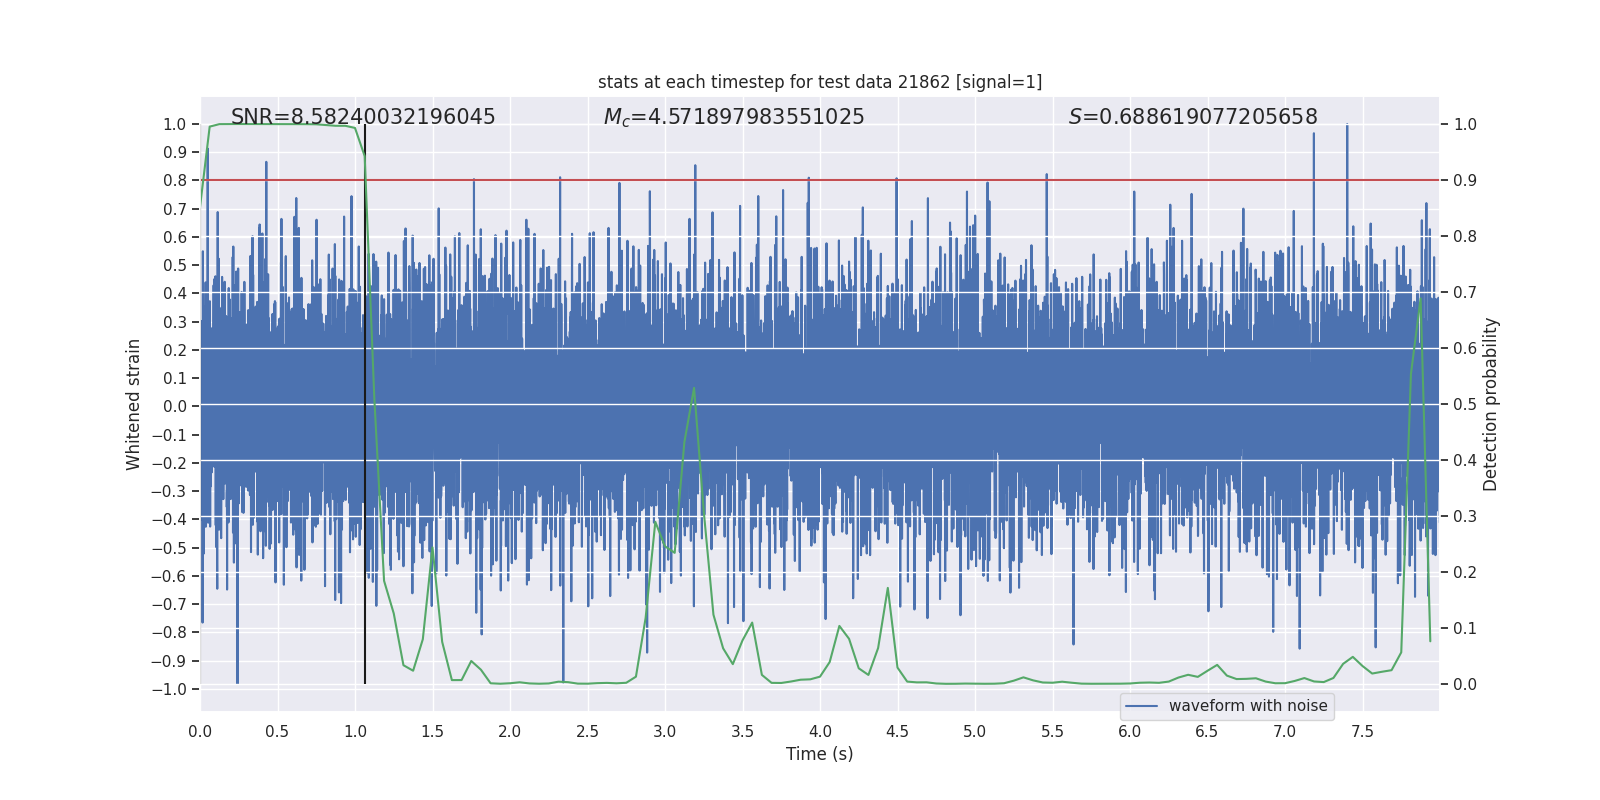Click the plot title for test data 21862

(x=820, y=82)
